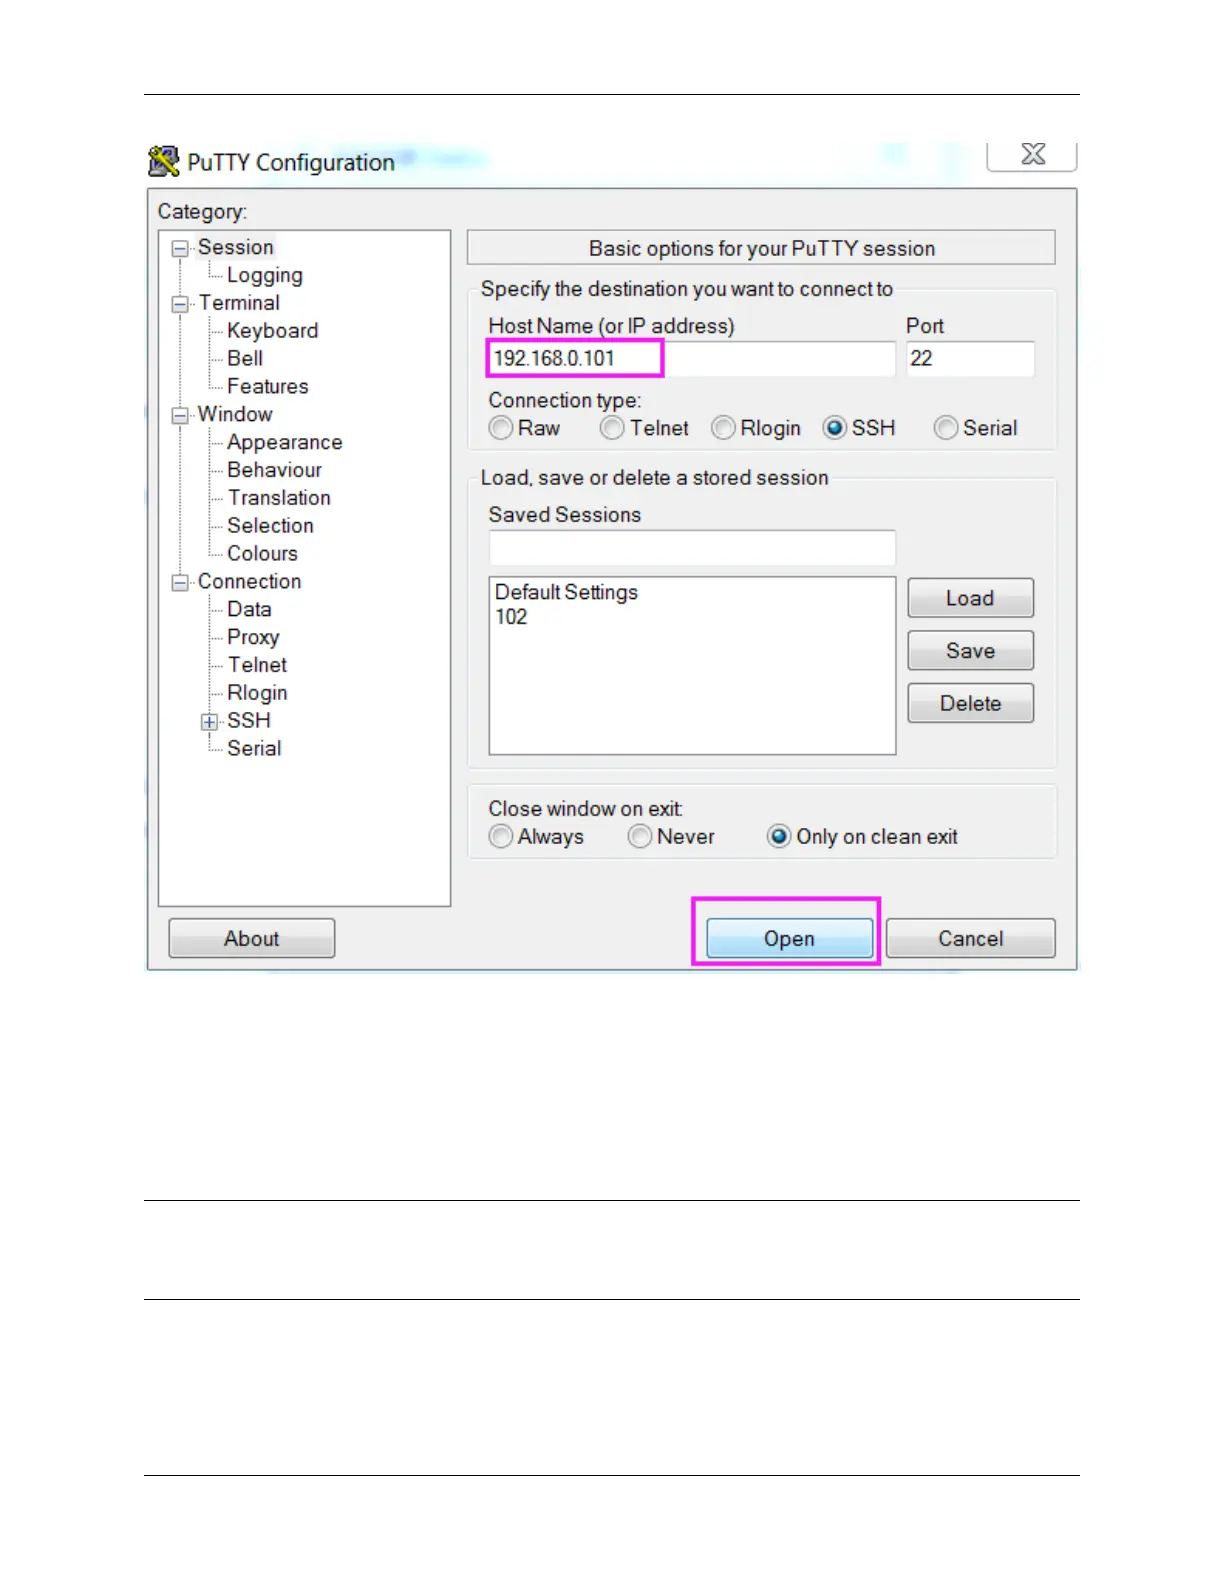Image resolution: width=1224 pixels, height=1584 pixels.
Task: Open the Colours settings category
Action: [x=262, y=553]
